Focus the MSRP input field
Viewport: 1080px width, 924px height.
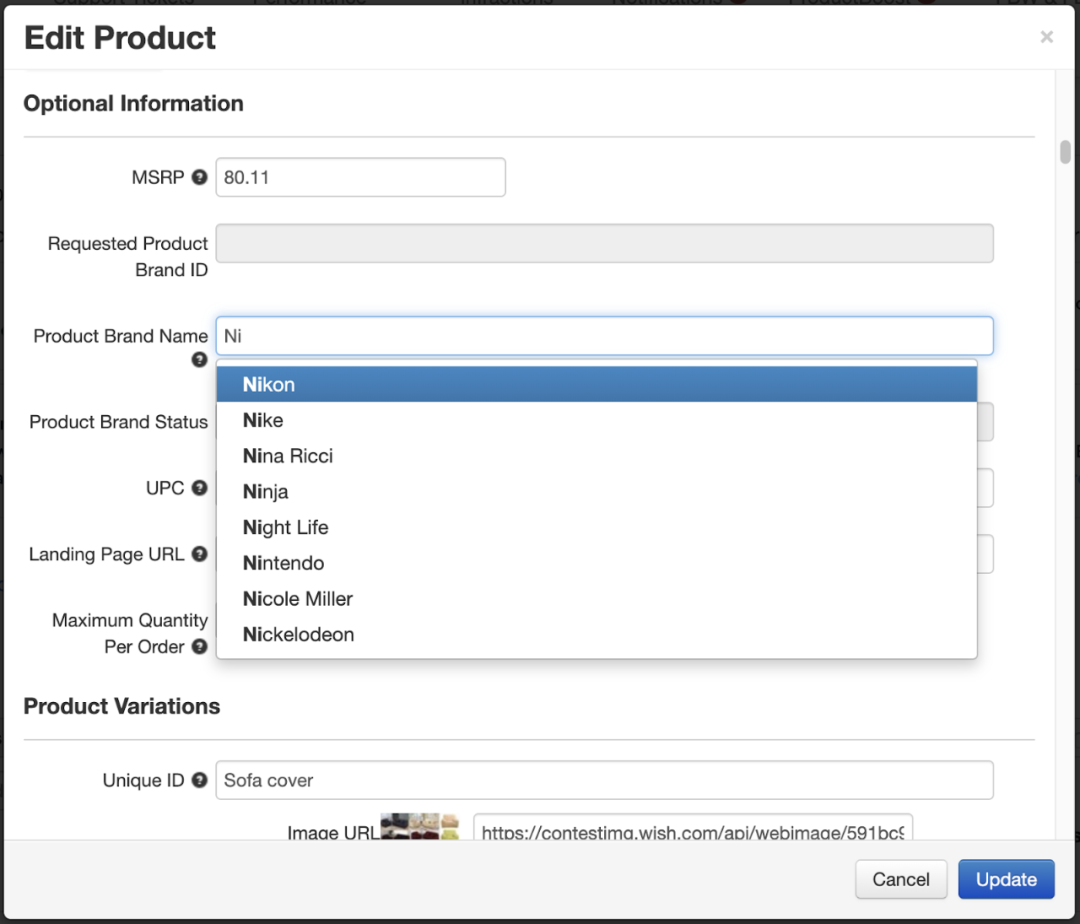coord(360,178)
